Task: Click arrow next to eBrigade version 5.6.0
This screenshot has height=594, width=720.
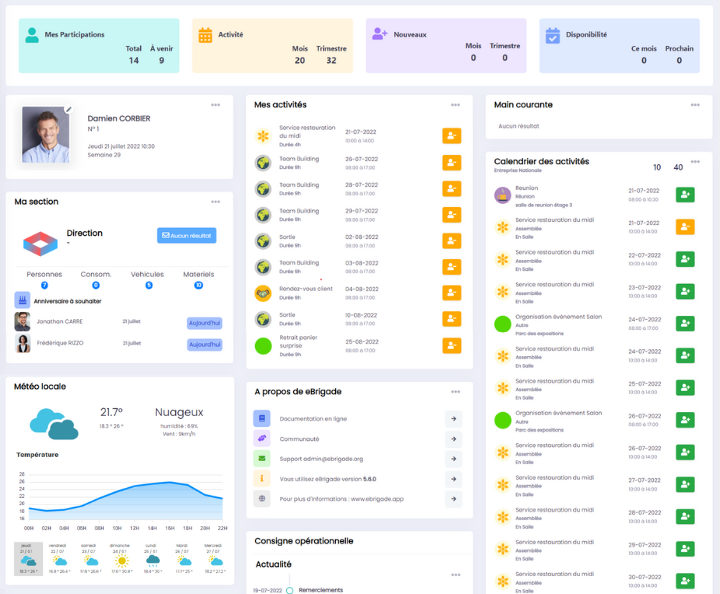Action: [x=453, y=479]
